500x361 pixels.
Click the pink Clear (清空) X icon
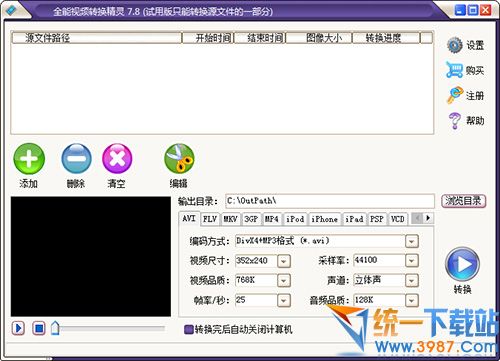pyautogui.click(x=117, y=159)
